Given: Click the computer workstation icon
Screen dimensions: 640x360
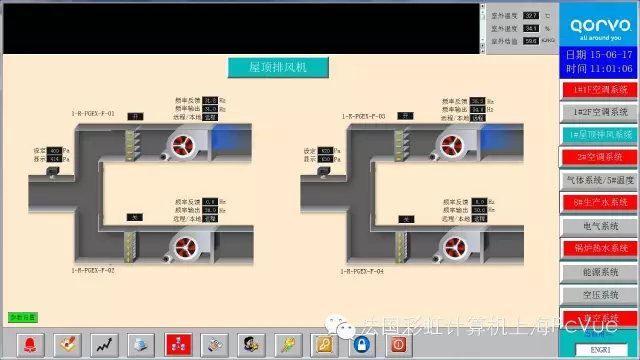Looking at the screenshot, I should (x=141, y=345).
